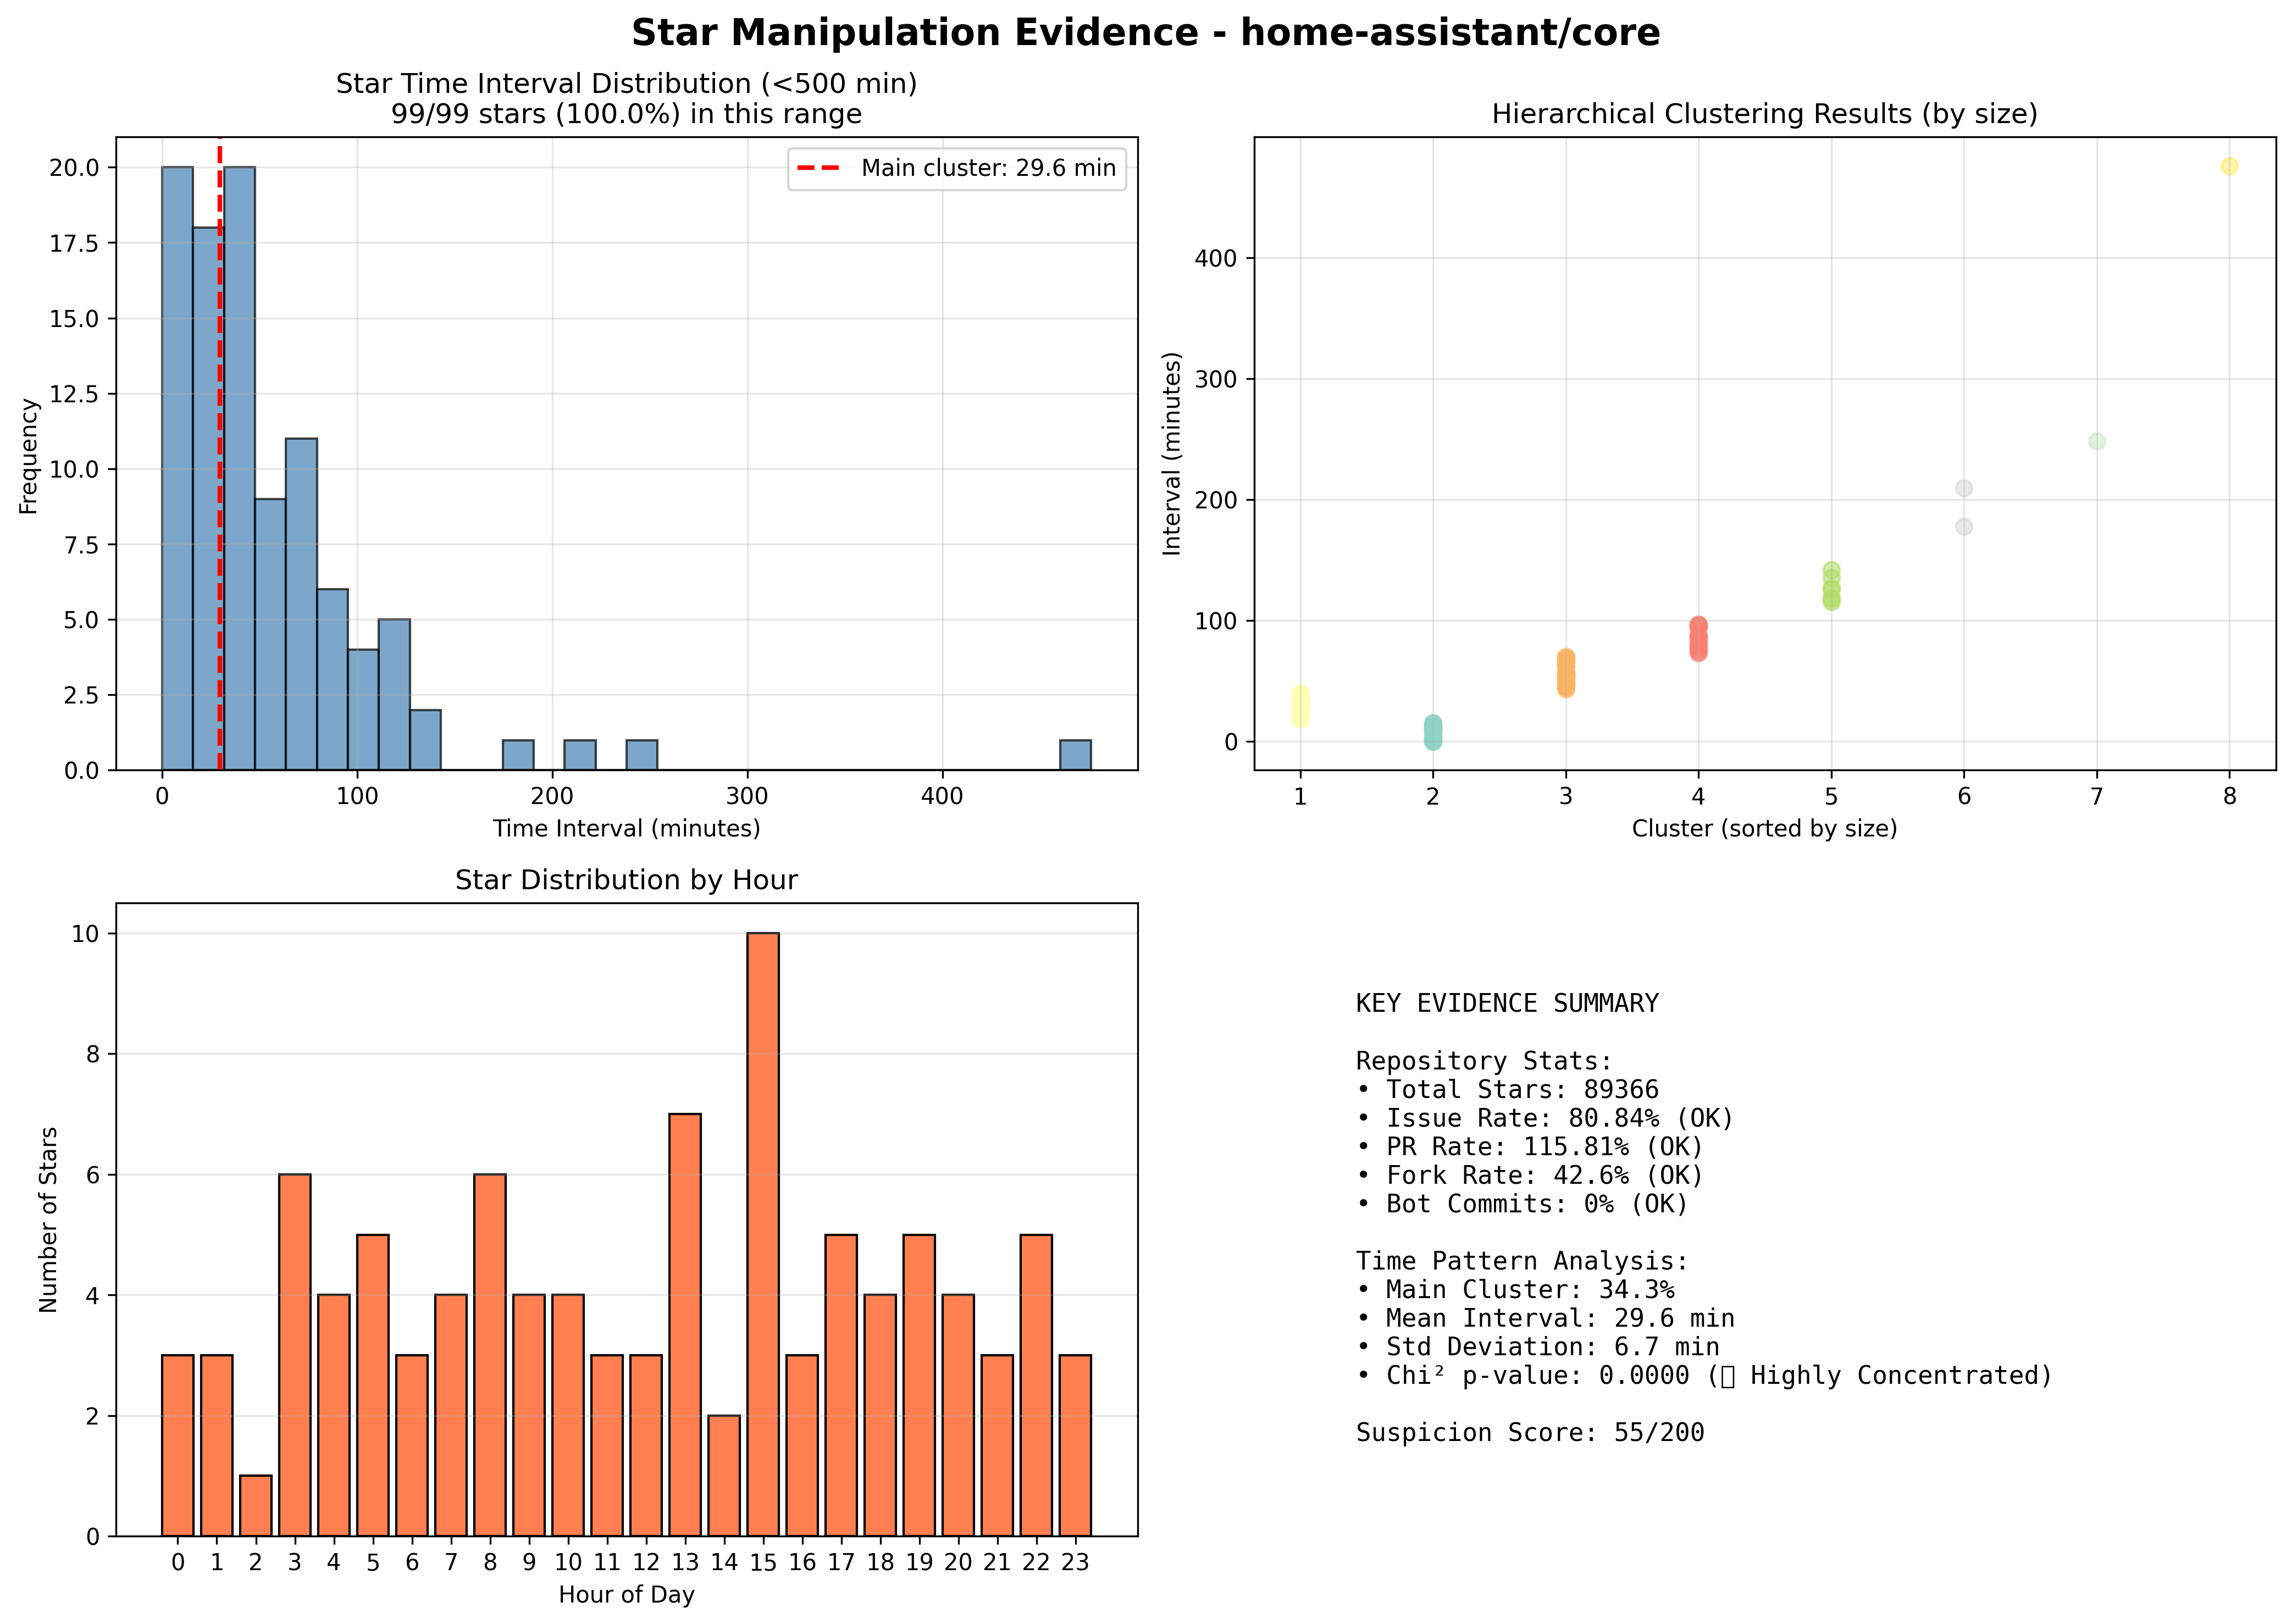Click the 'KEY EVIDENCE SUMMARY' heading
The image size is (2292, 1624).
tap(1507, 1003)
